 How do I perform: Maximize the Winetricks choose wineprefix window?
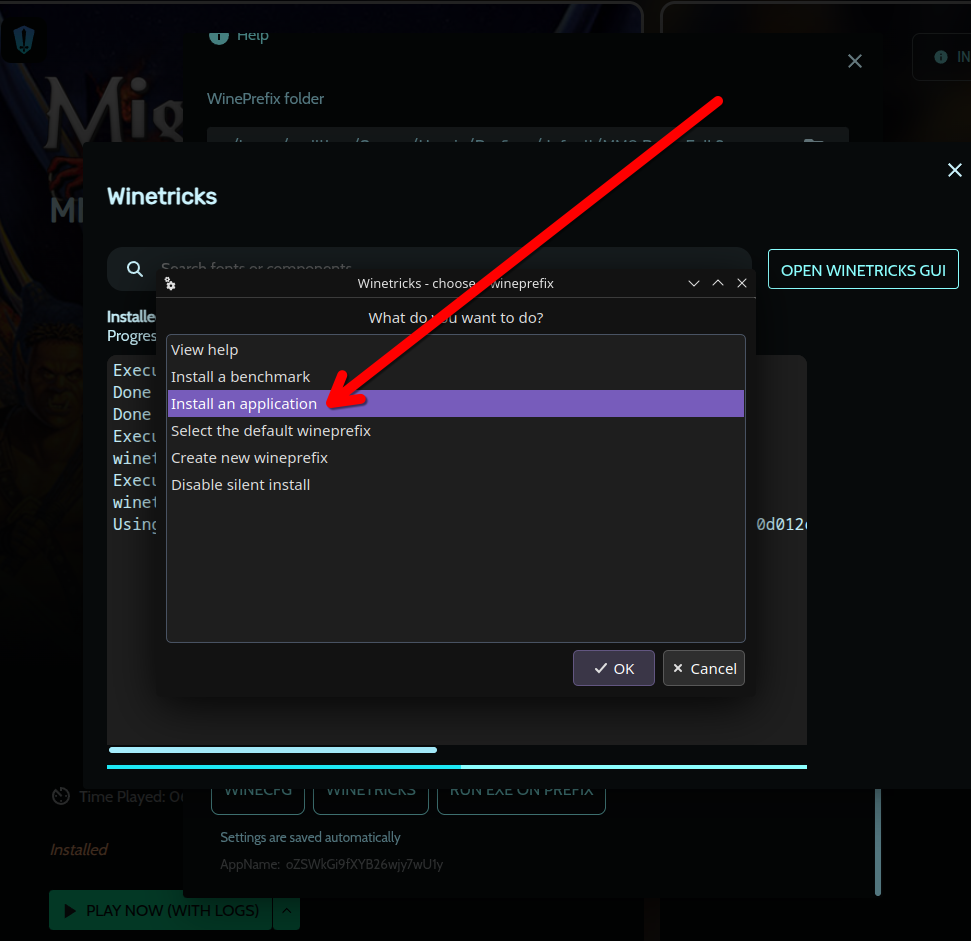(x=718, y=283)
